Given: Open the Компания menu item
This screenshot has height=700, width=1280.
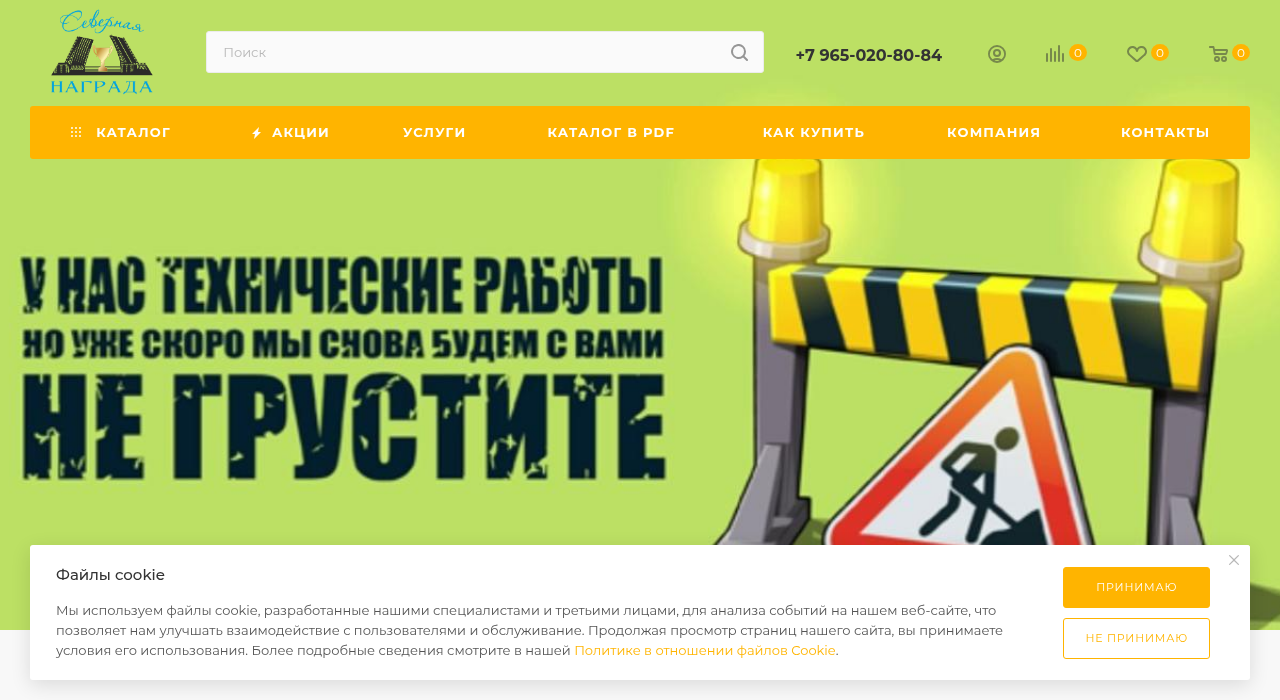Looking at the screenshot, I should (994, 132).
